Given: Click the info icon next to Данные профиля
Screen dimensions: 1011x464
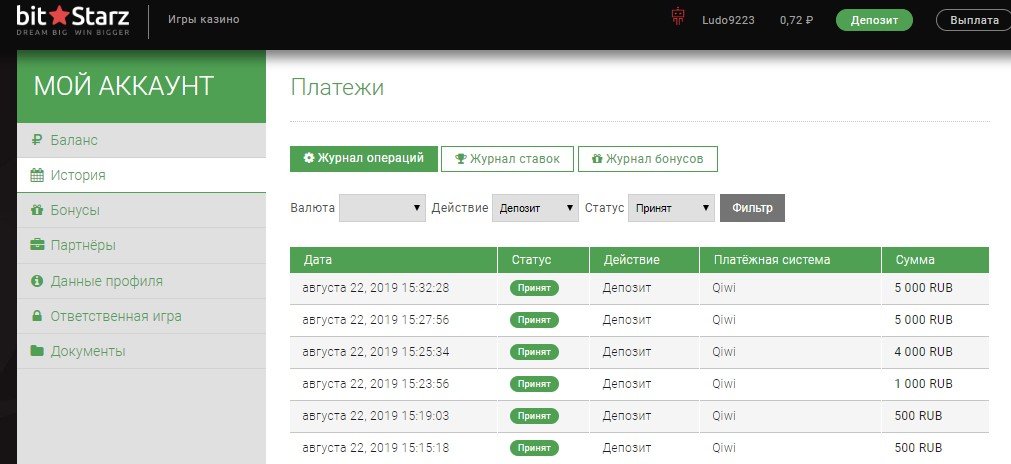Looking at the screenshot, I should click(x=37, y=281).
